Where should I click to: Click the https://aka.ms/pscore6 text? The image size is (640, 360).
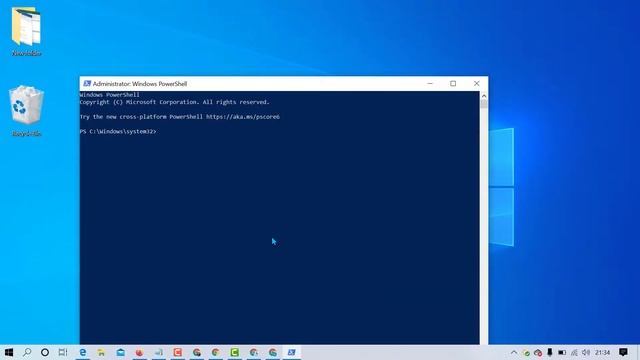(x=243, y=117)
